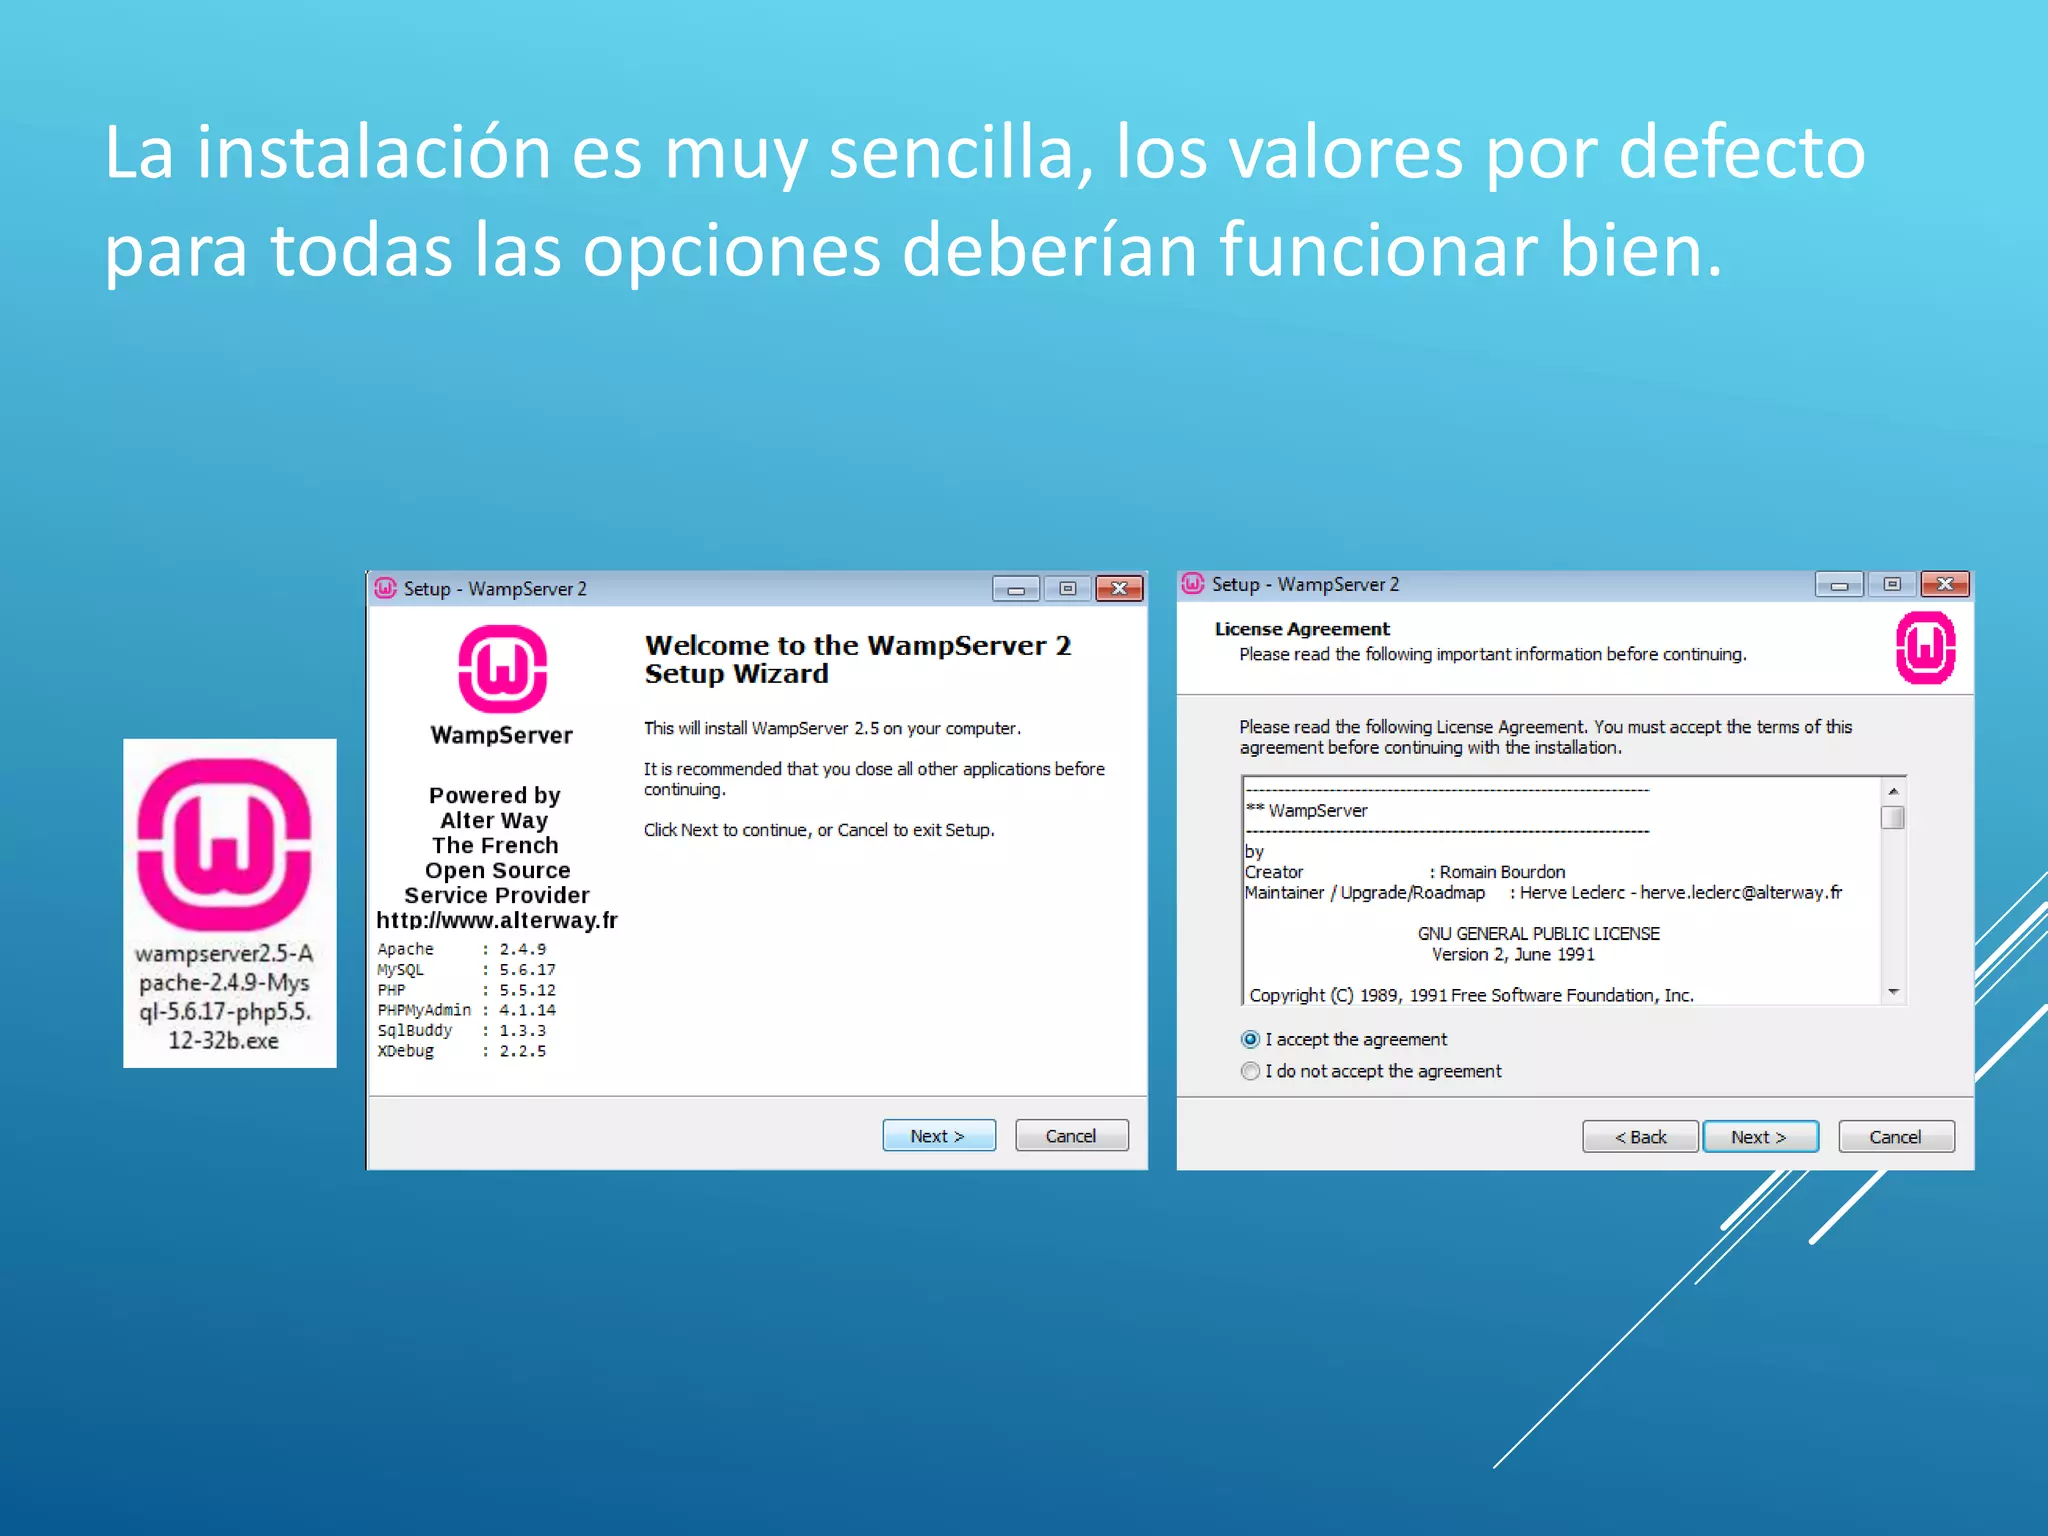Click 'Welcome to the WampServer 2 Setup Wizard' heading
This screenshot has height=1536, width=2048.
[x=858, y=659]
